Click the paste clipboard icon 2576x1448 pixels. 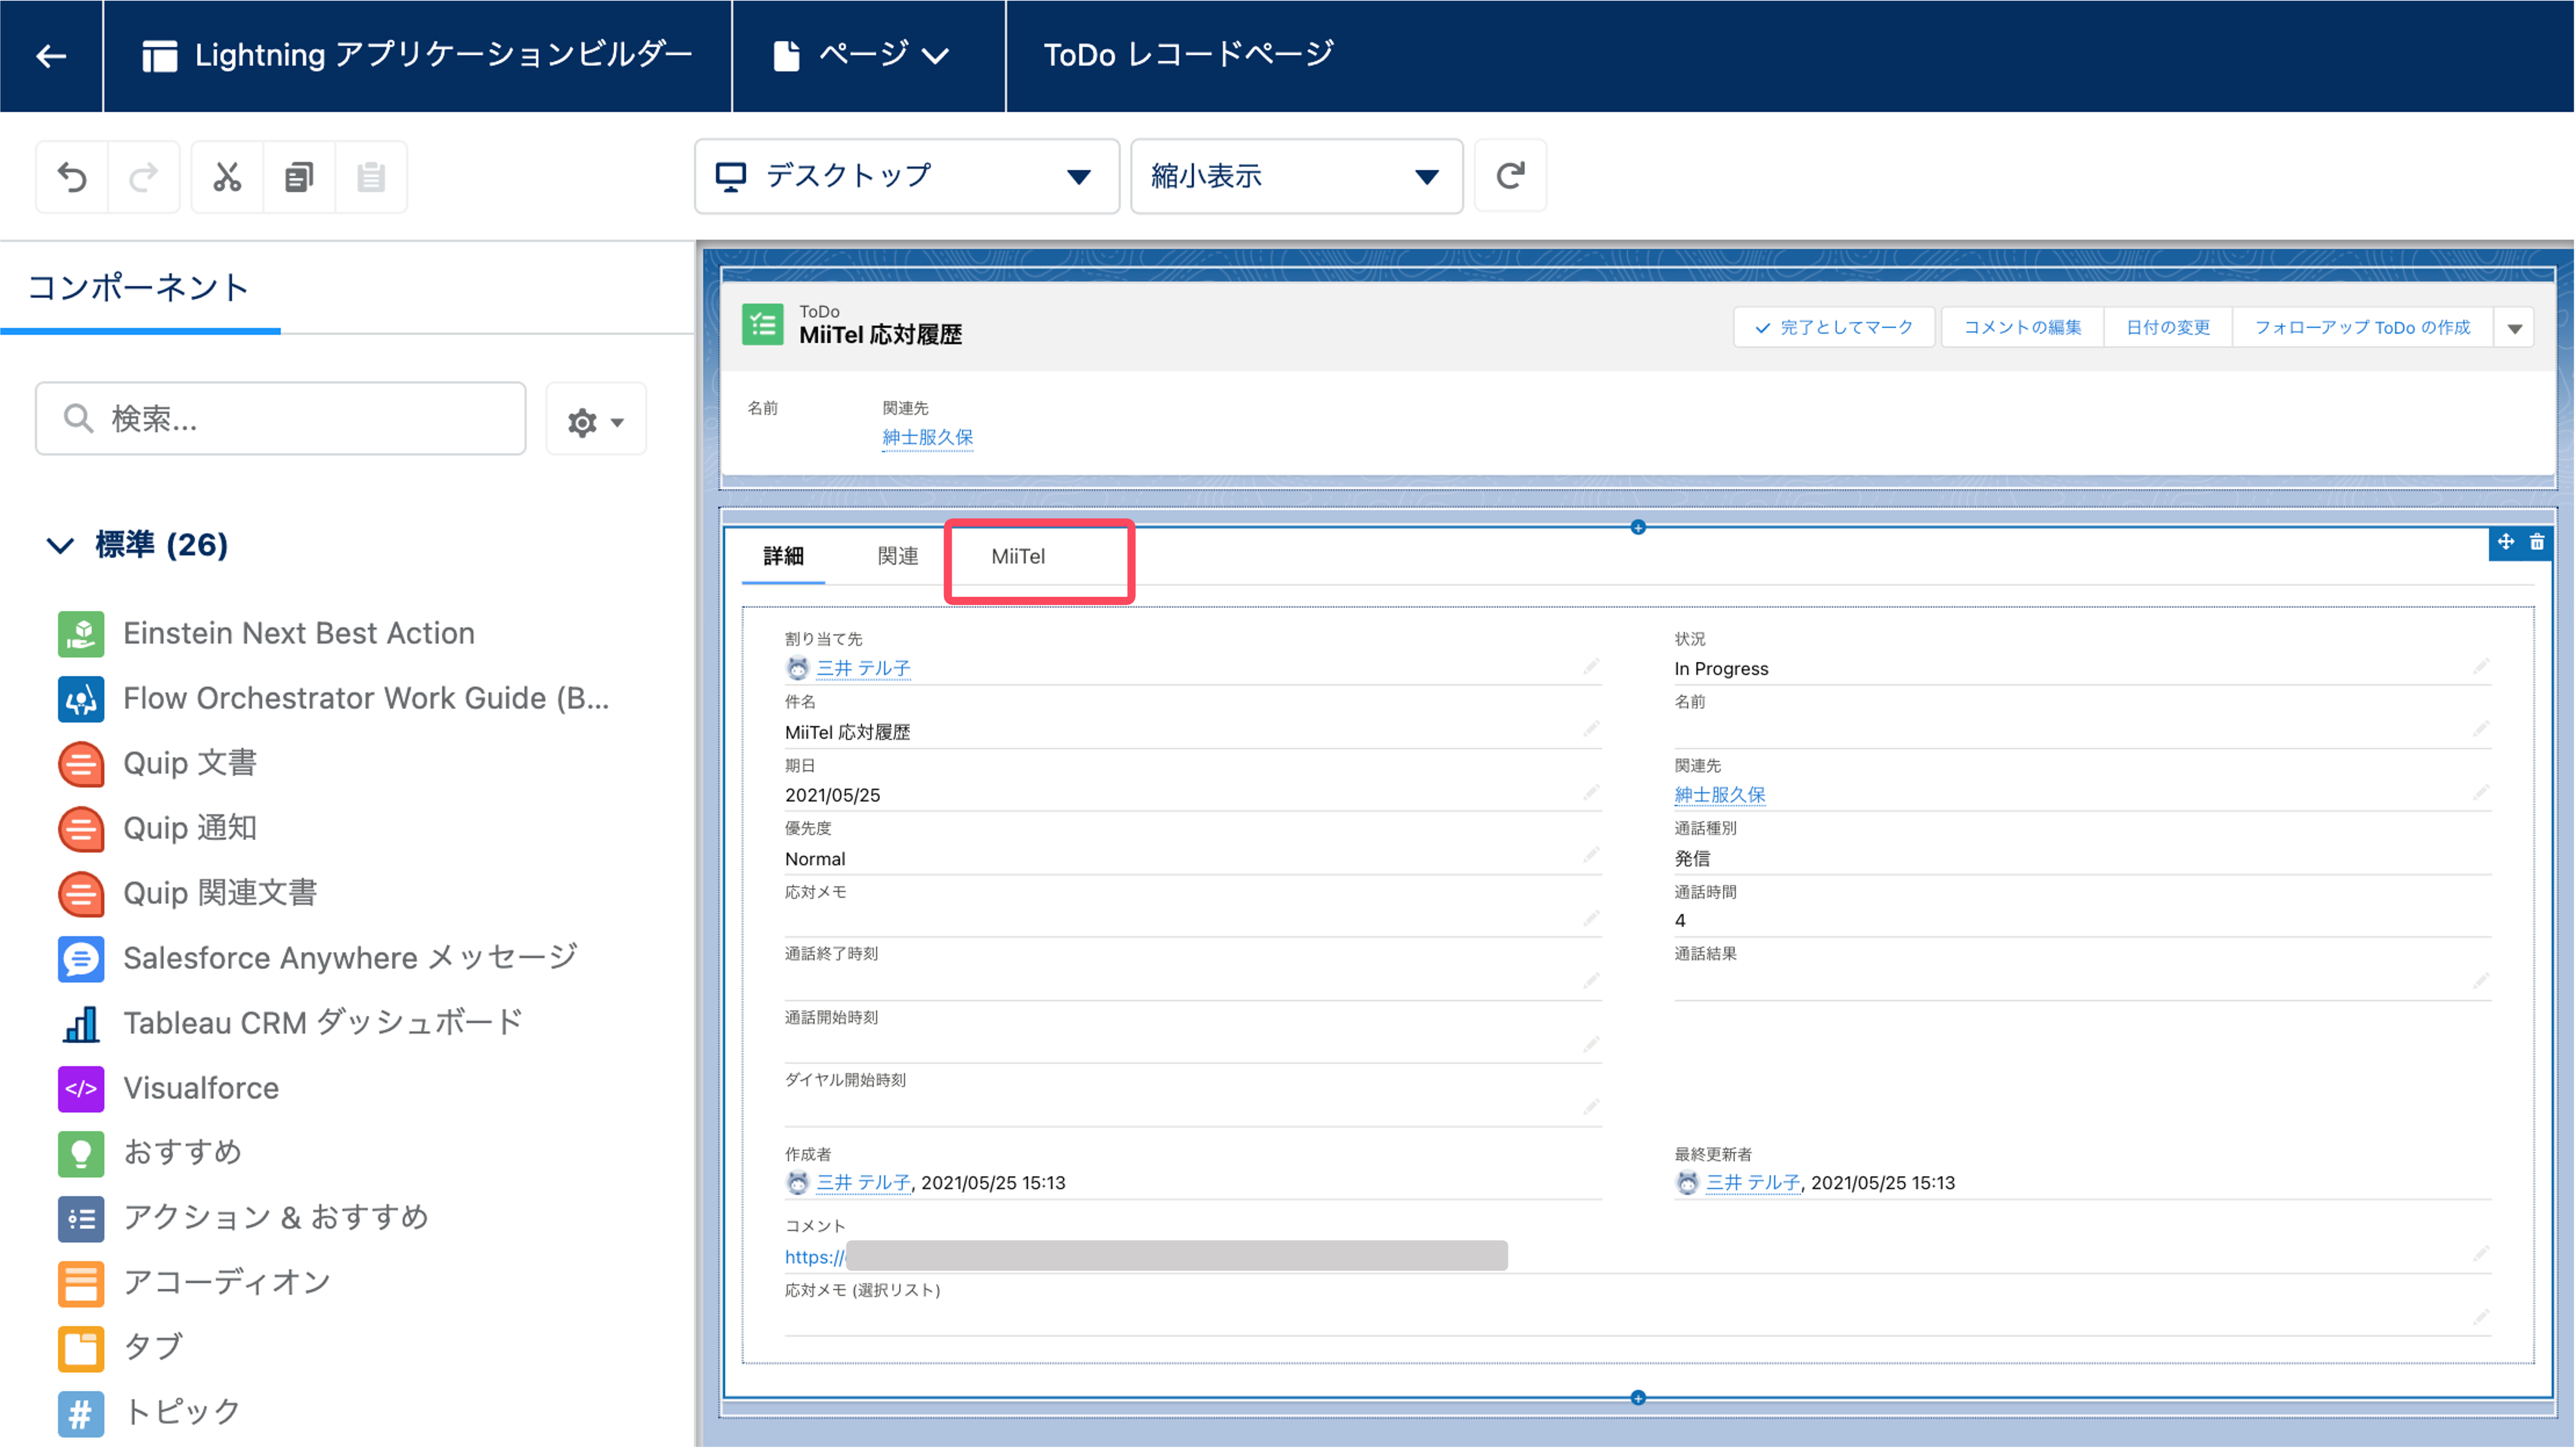pyautogui.click(x=371, y=177)
